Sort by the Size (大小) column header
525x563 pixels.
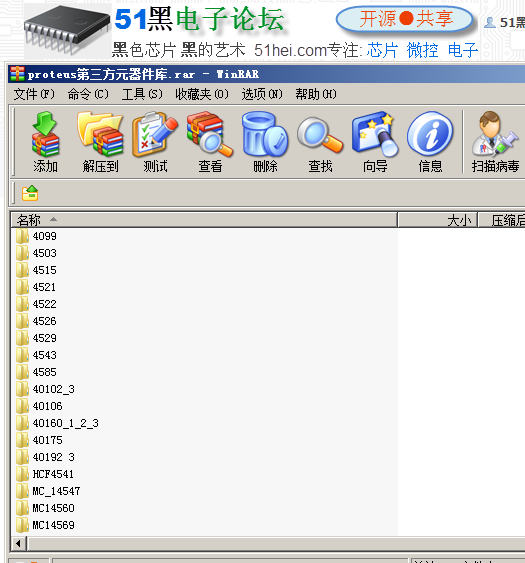(x=437, y=220)
